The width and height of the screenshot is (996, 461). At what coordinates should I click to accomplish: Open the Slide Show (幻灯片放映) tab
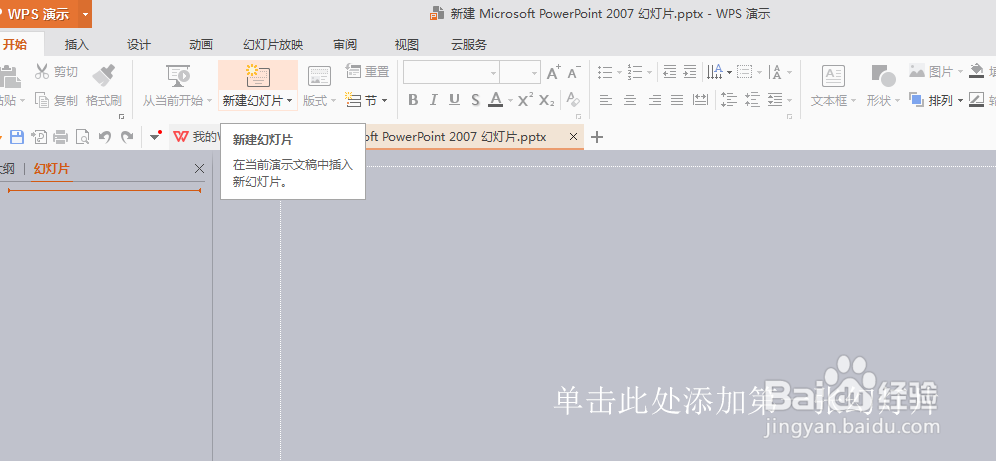[x=273, y=44]
